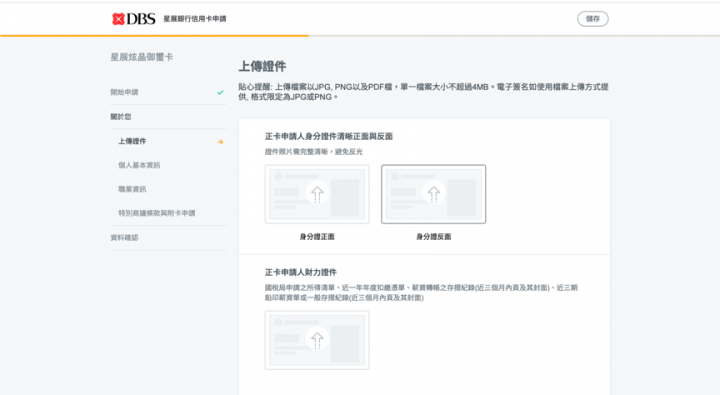Upload the ID back image 身分證反面
720x395 pixels.
point(433,194)
